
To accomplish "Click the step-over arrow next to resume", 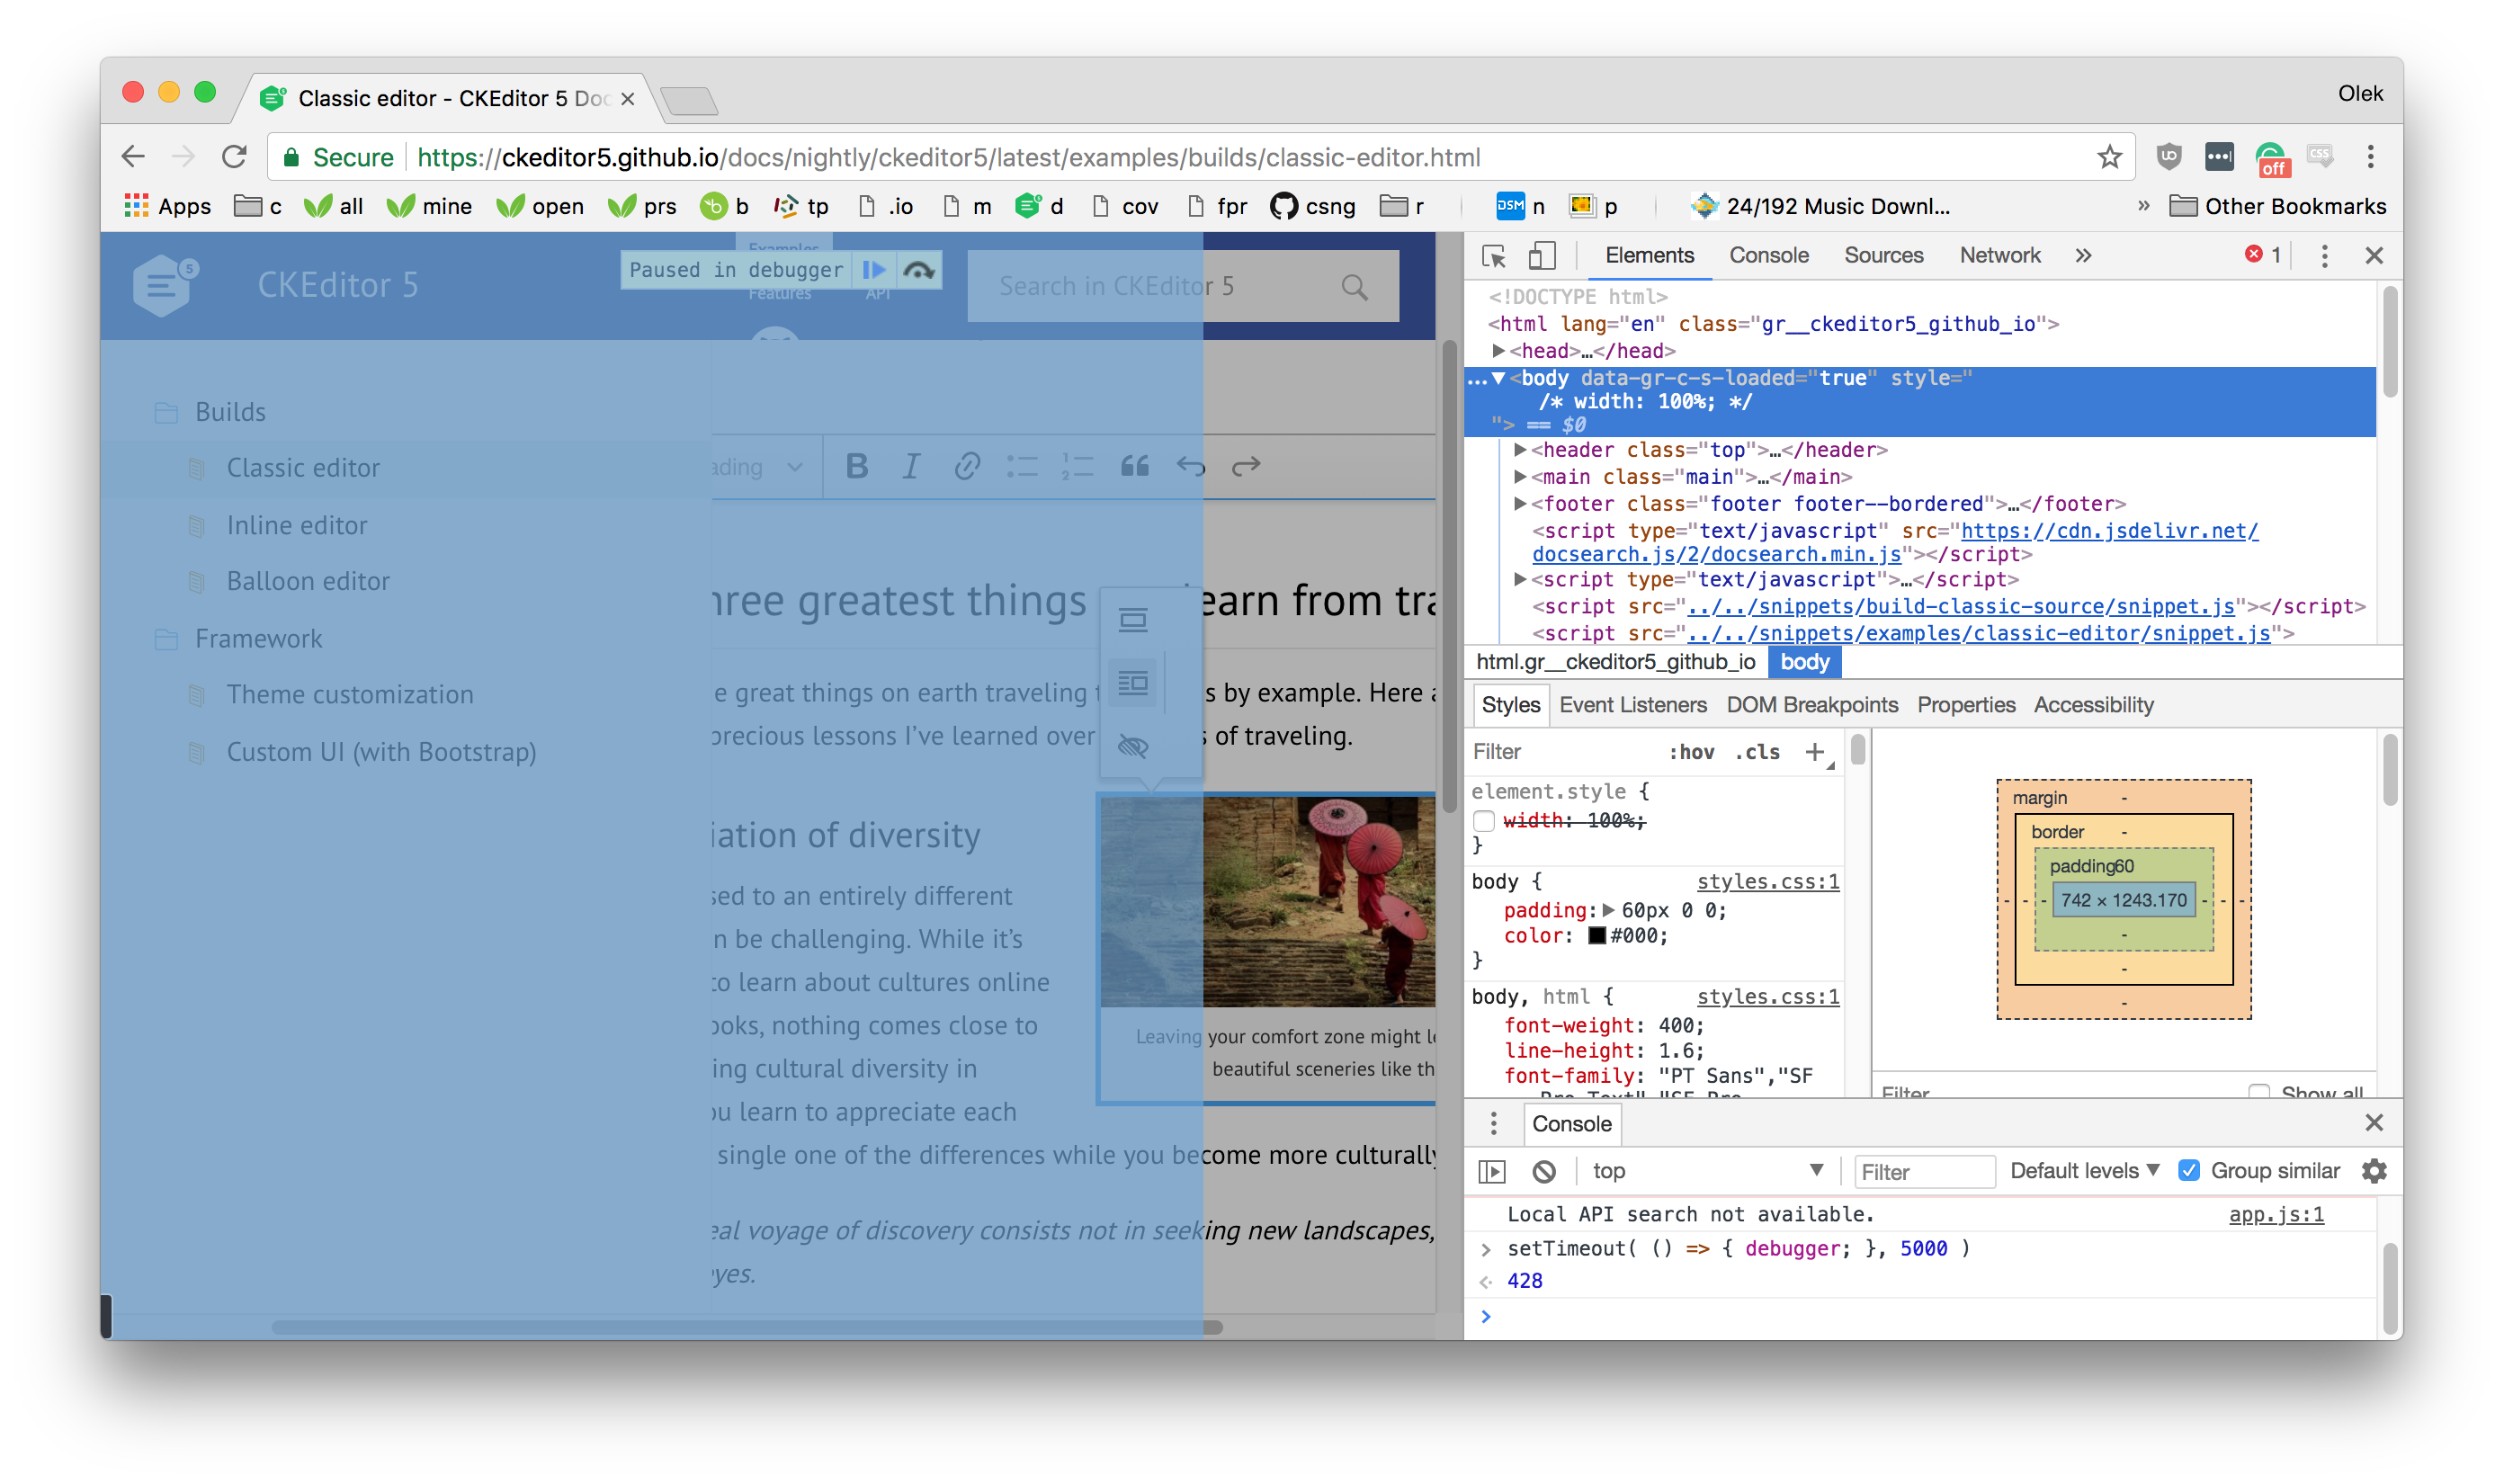I will (x=918, y=268).
